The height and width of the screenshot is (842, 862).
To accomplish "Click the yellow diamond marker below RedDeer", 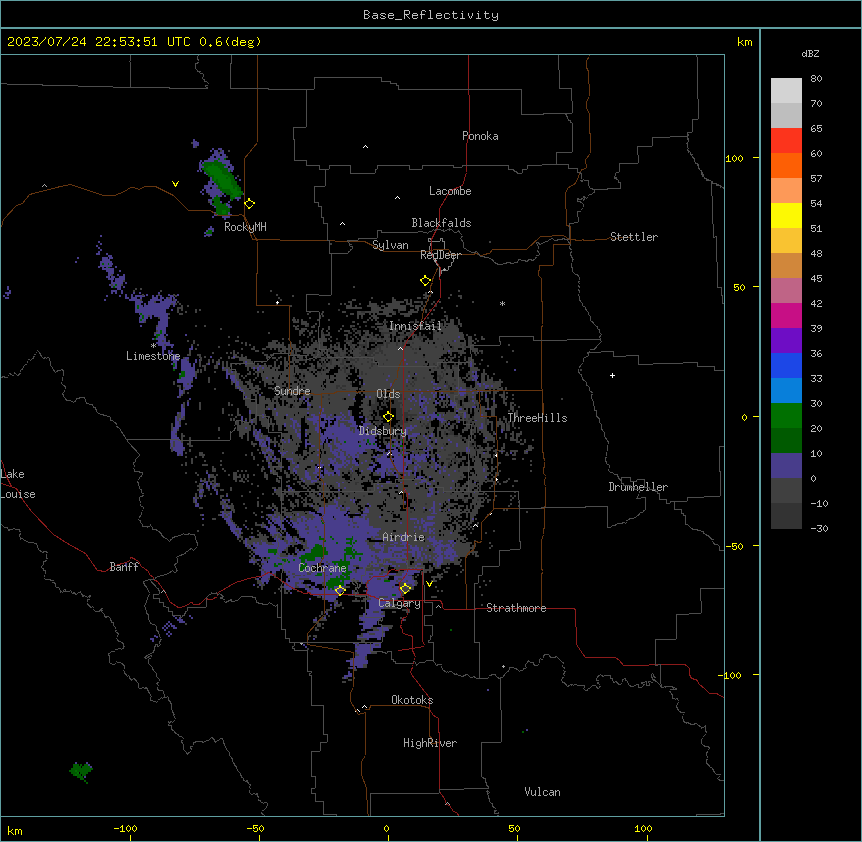I will [x=425, y=281].
